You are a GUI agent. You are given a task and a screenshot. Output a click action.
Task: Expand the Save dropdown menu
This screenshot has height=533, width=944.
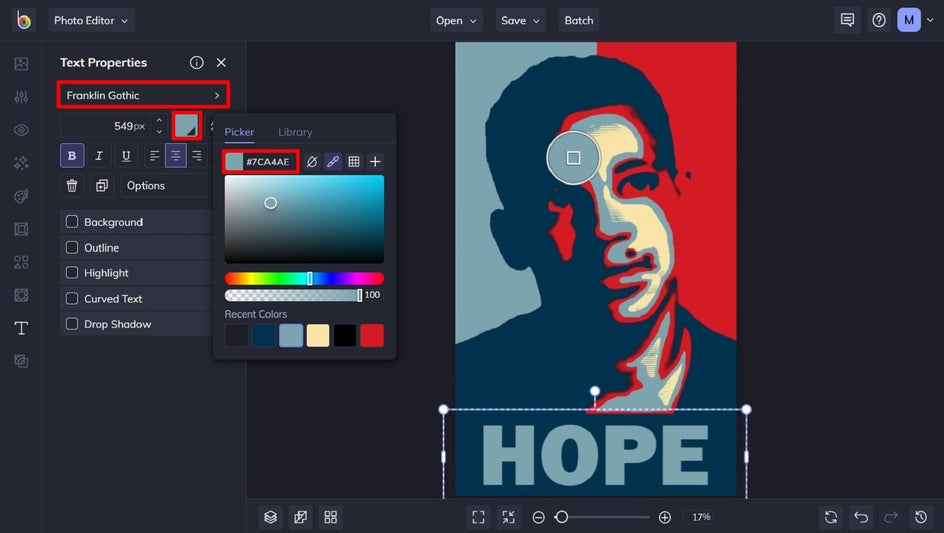[x=521, y=20]
